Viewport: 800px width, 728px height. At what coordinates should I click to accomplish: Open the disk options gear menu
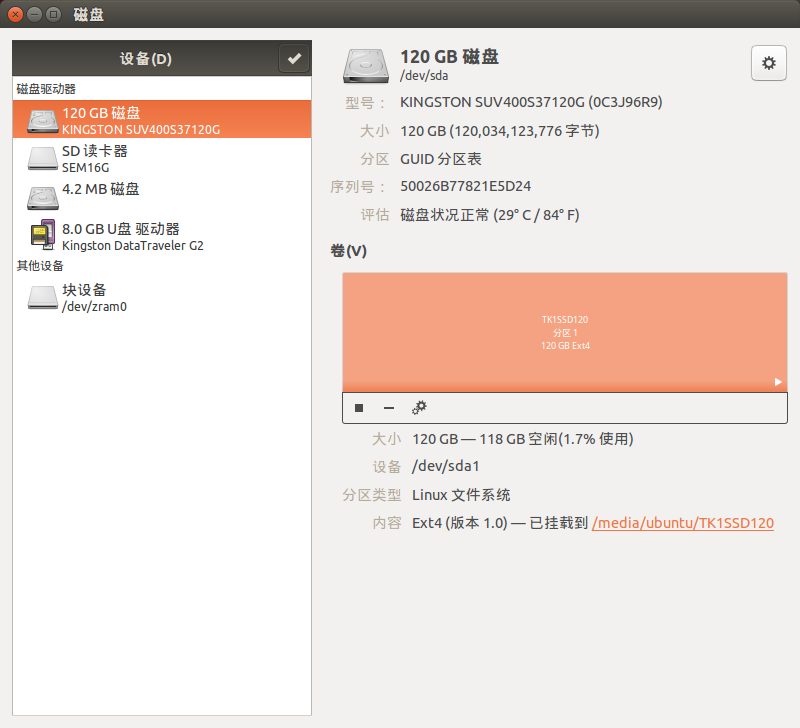(x=768, y=63)
